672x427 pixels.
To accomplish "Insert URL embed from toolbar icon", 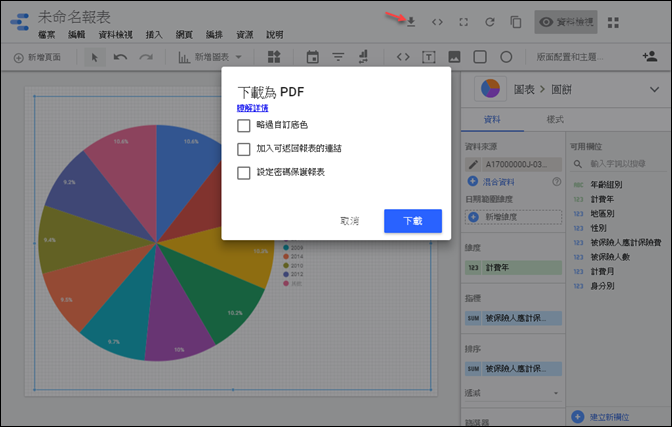I will pos(403,57).
